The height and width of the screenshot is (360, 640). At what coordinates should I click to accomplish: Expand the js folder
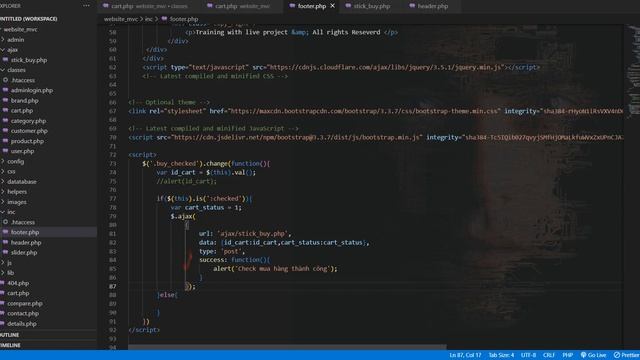point(9,262)
